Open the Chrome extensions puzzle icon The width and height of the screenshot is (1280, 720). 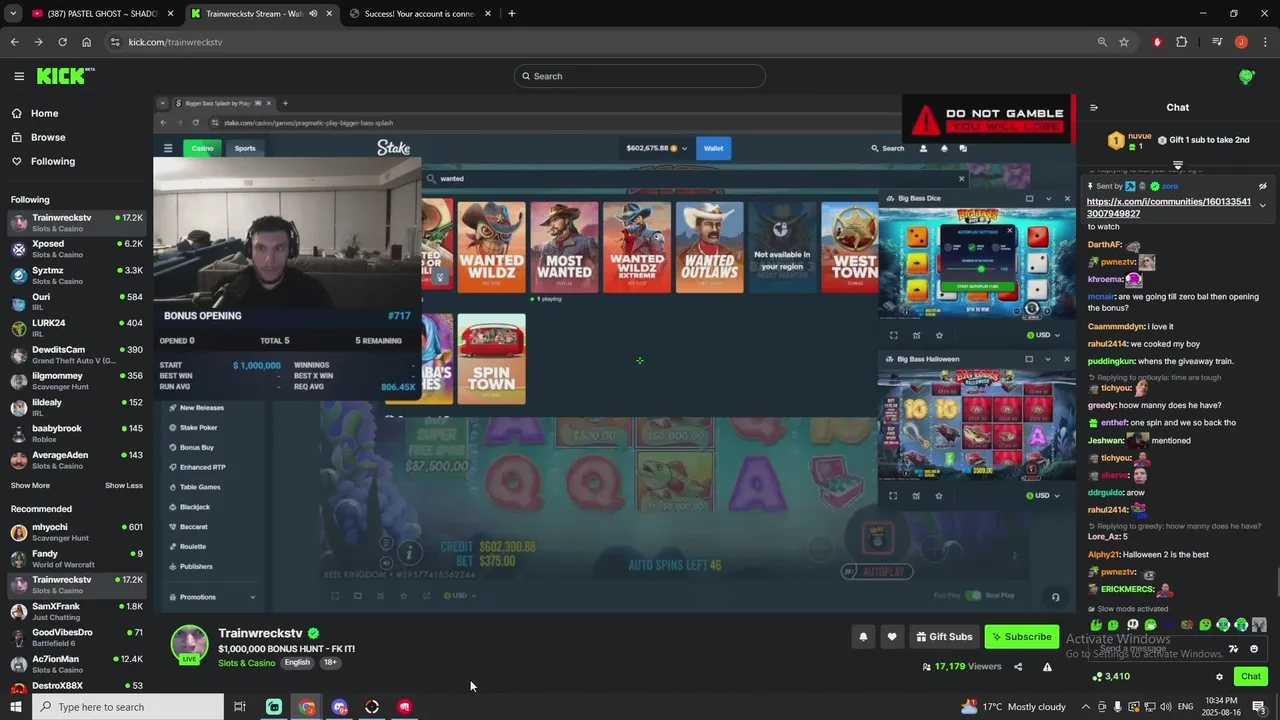coord(1181,42)
